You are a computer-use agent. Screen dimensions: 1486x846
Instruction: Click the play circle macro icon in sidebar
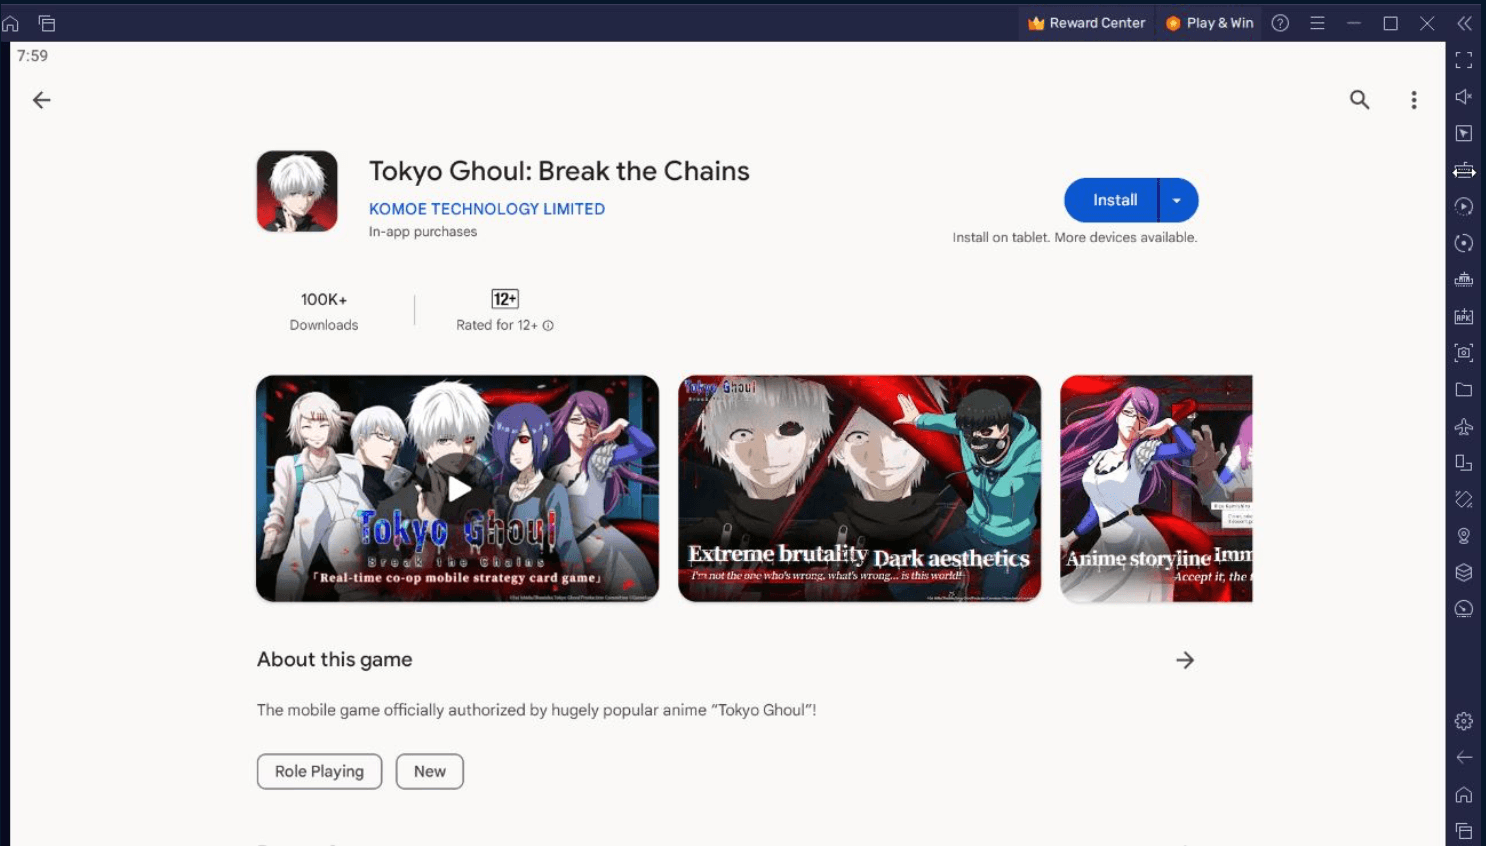[1464, 207]
